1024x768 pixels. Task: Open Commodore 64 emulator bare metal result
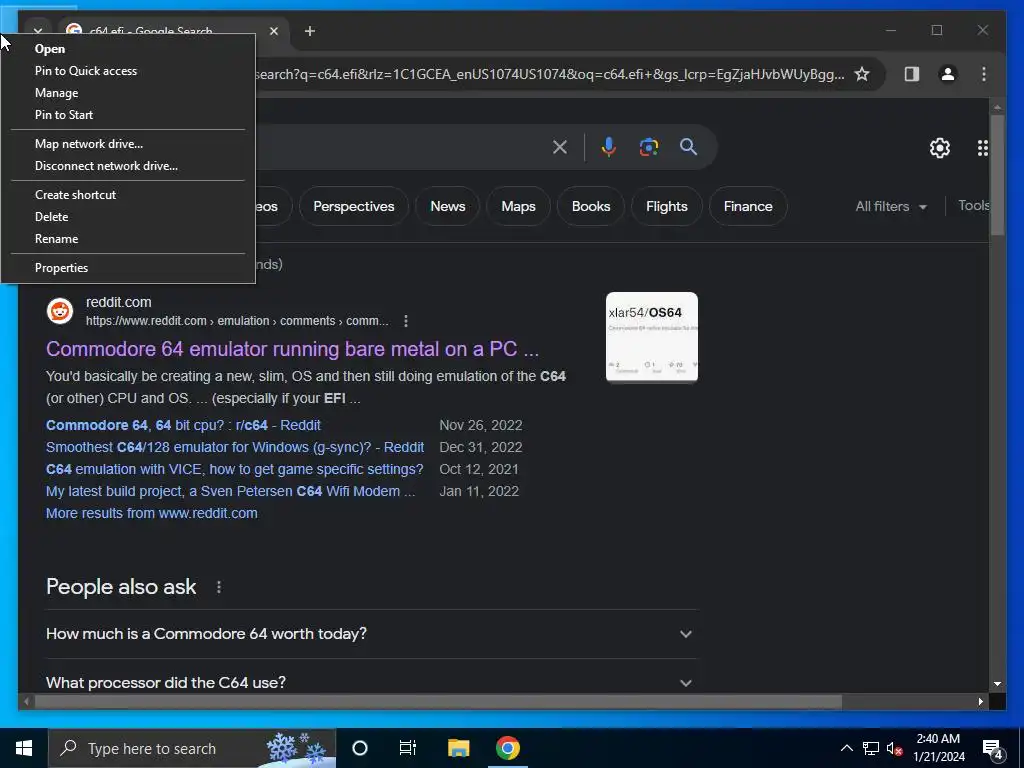293,349
